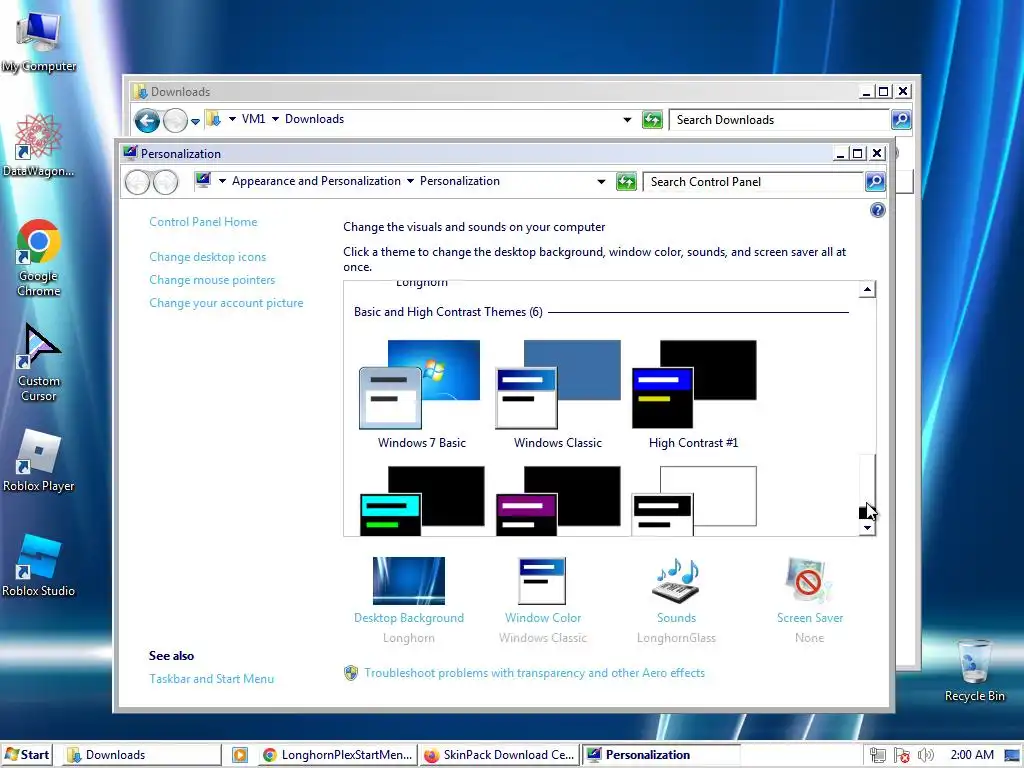
Task: Click the network tray icon
Action: click(877, 755)
